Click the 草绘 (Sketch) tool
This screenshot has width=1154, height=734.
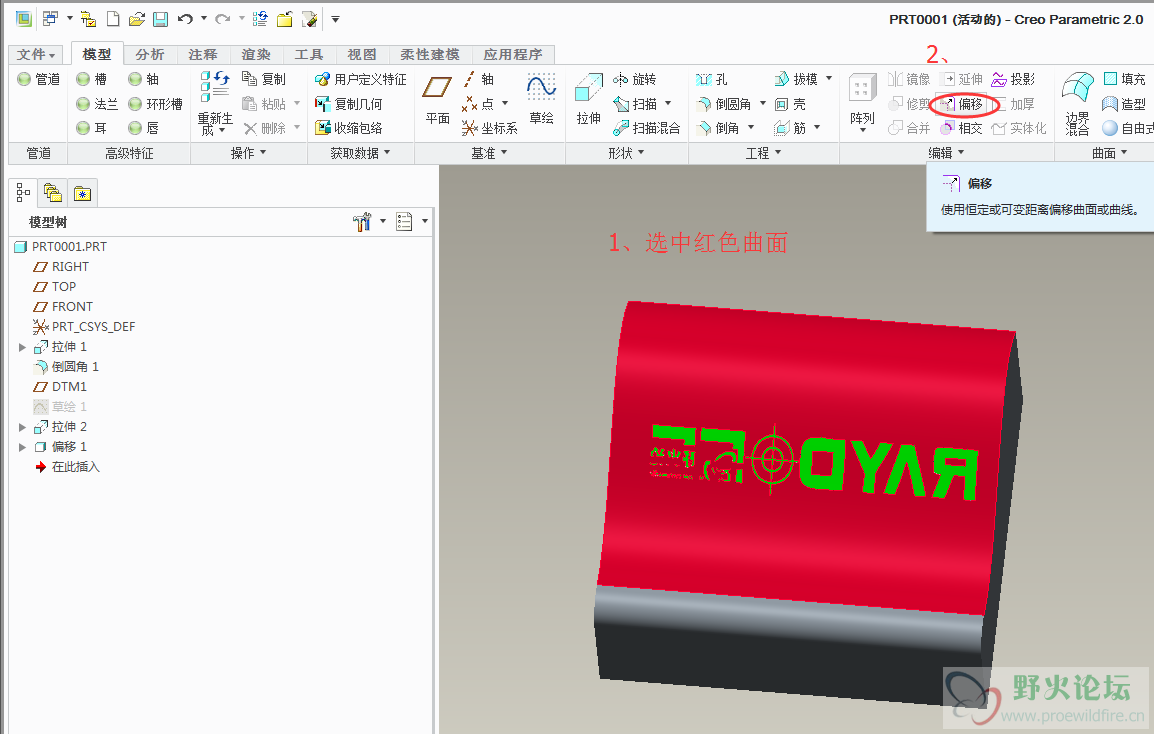tap(541, 99)
